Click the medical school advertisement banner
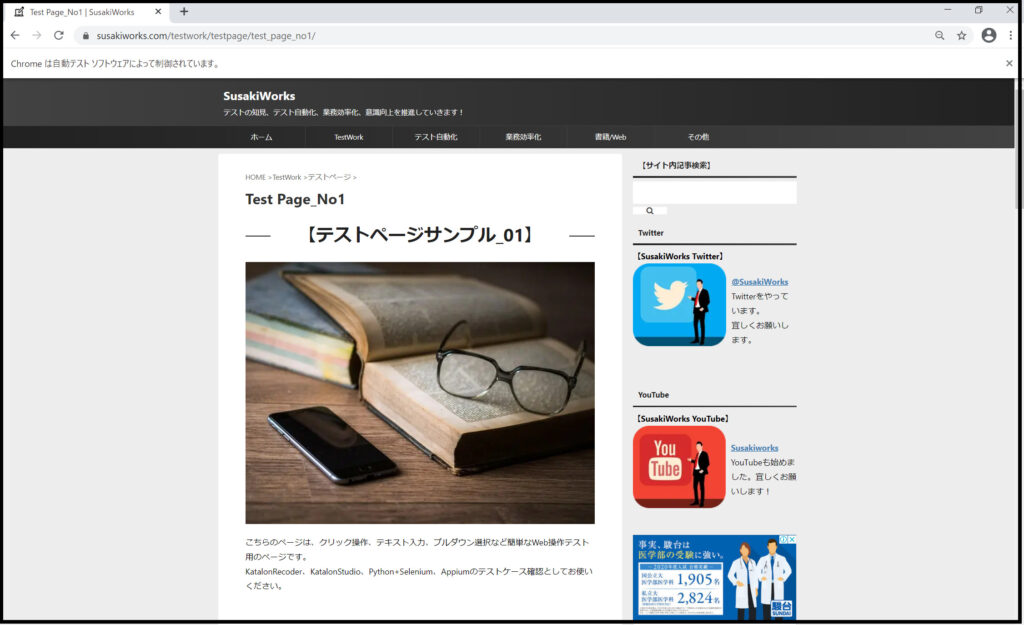 coord(714,577)
